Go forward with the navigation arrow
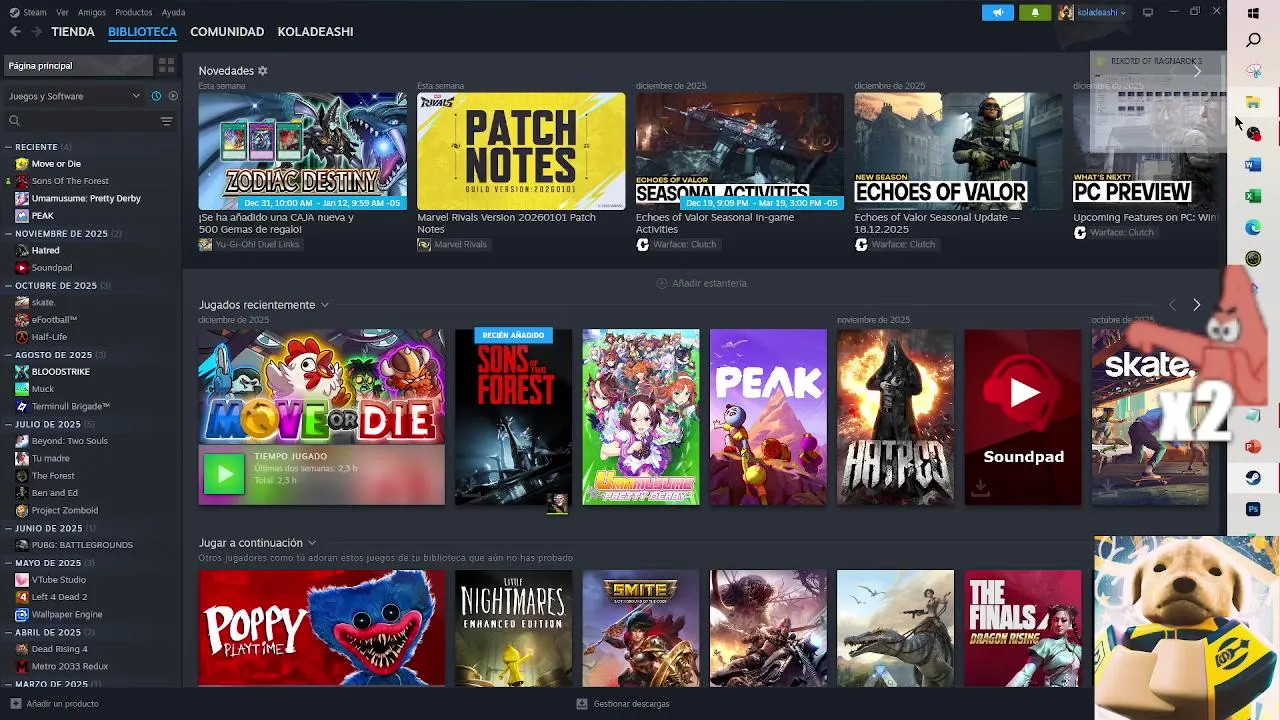 point(36,32)
